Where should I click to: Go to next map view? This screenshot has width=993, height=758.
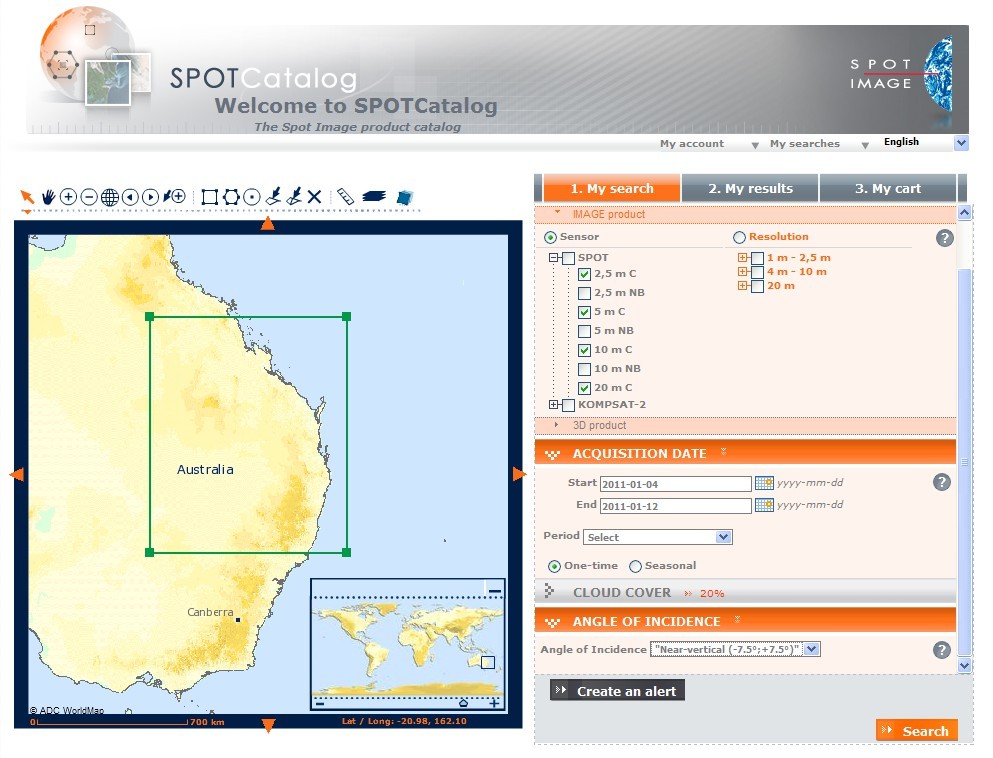[150, 197]
